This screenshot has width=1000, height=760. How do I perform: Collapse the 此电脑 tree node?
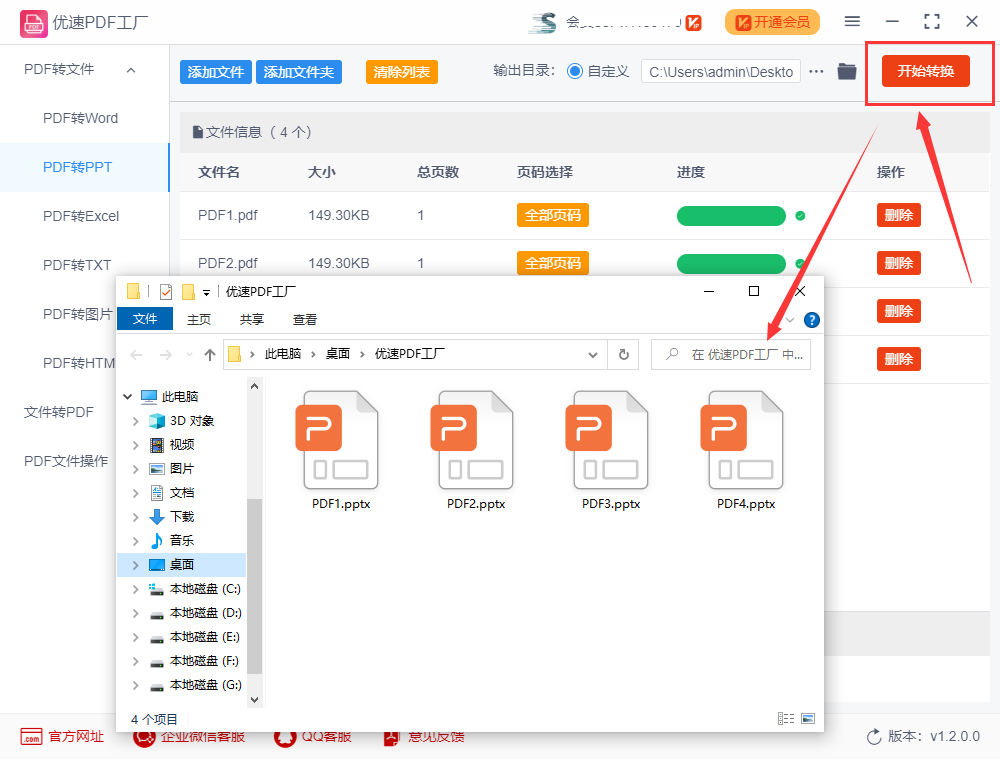[128, 397]
